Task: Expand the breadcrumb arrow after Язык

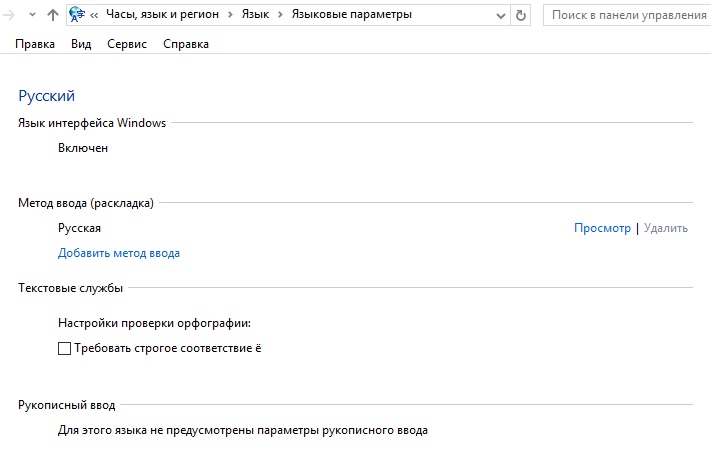Action: point(283,15)
